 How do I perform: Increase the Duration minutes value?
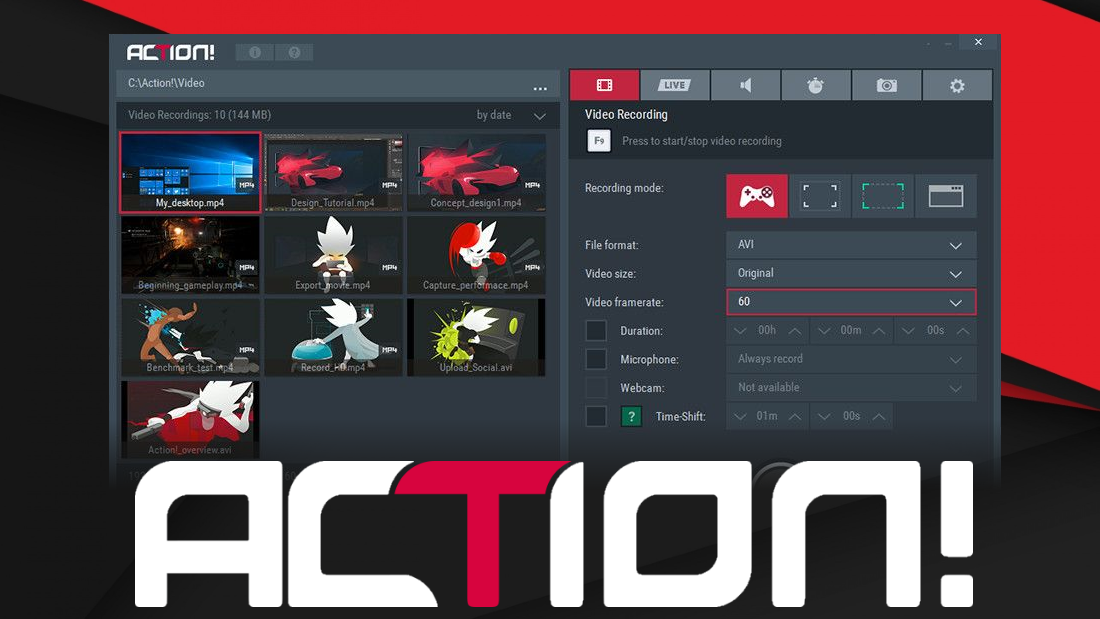(879, 331)
